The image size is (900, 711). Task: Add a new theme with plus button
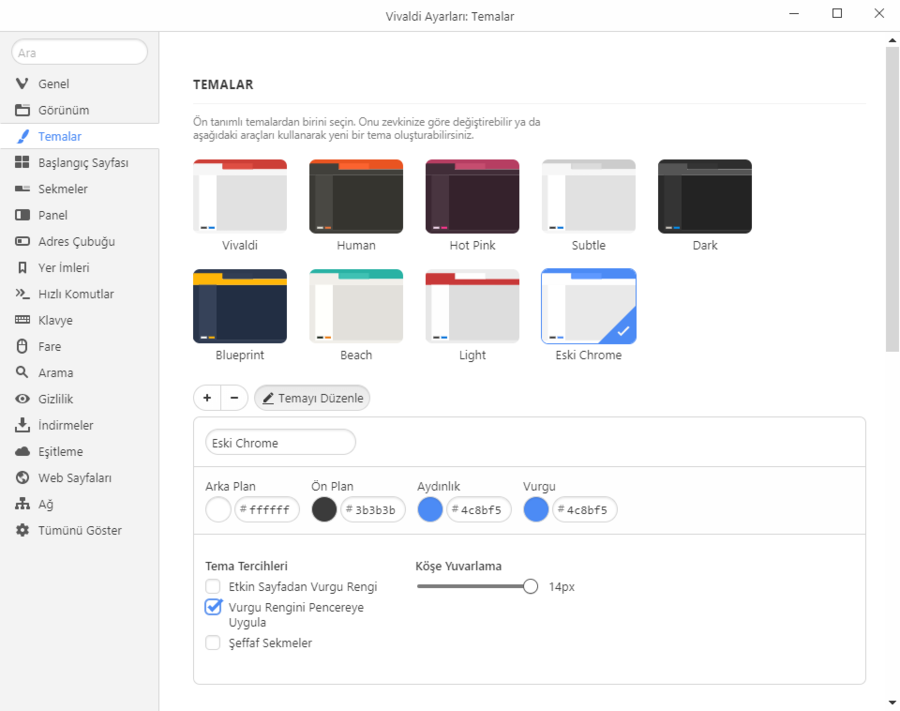coord(207,398)
